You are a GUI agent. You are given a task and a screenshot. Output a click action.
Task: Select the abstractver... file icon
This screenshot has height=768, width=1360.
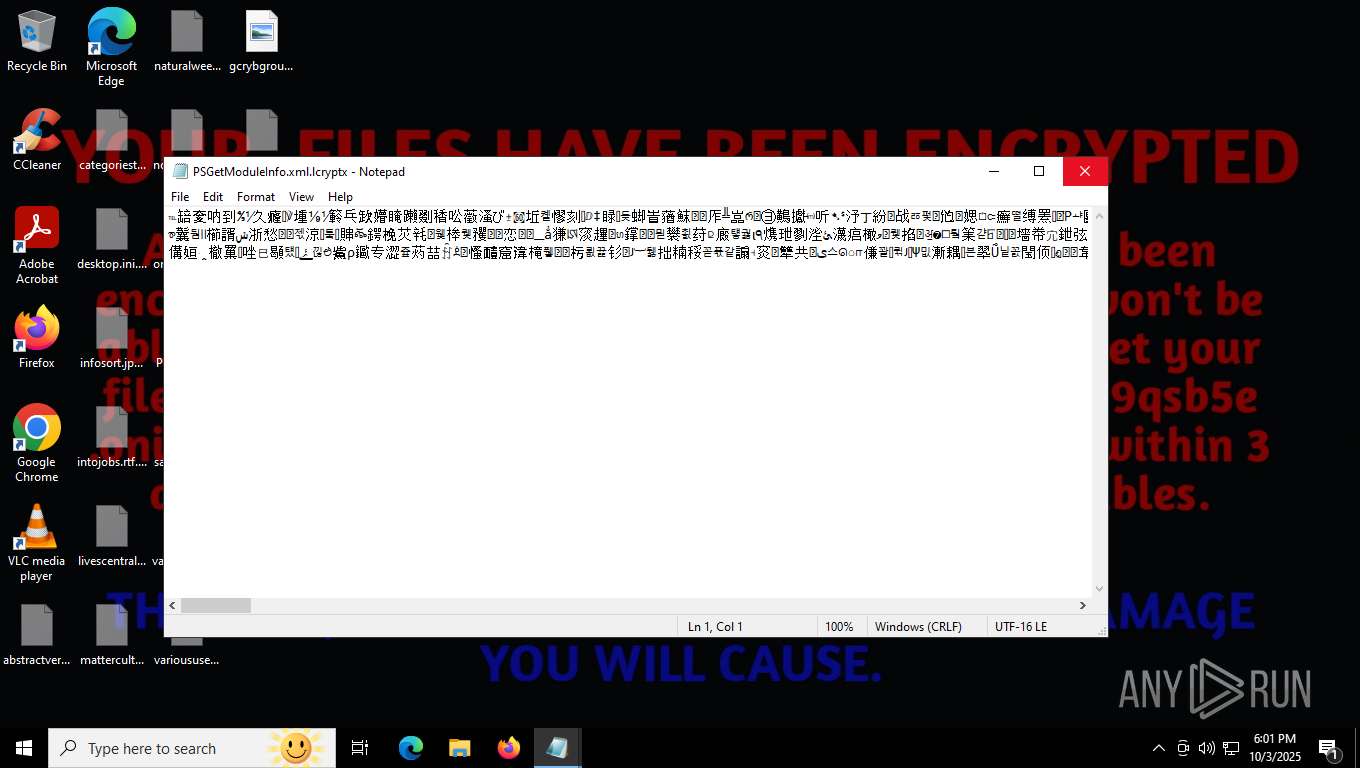point(37,635)
